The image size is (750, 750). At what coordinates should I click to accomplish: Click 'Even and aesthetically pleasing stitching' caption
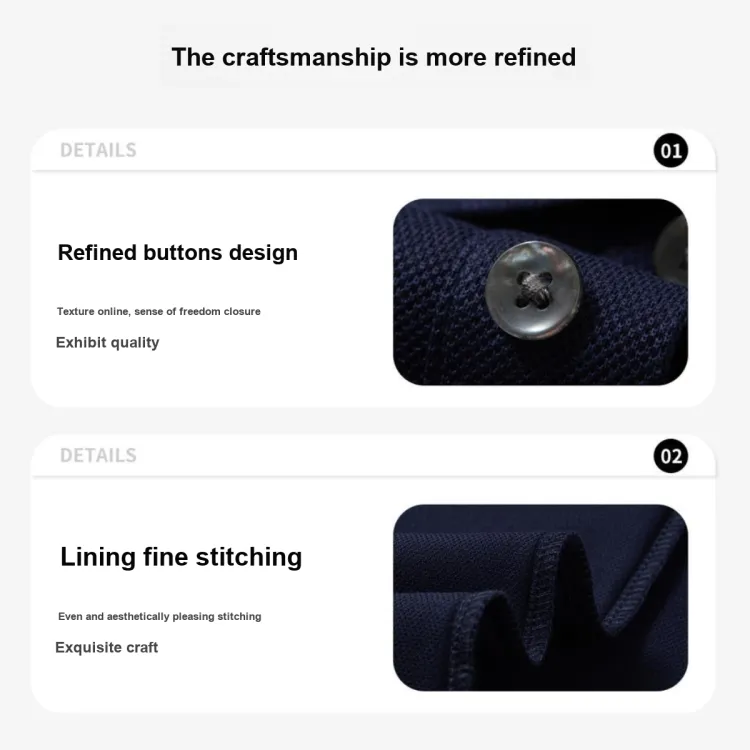(160, 617)
